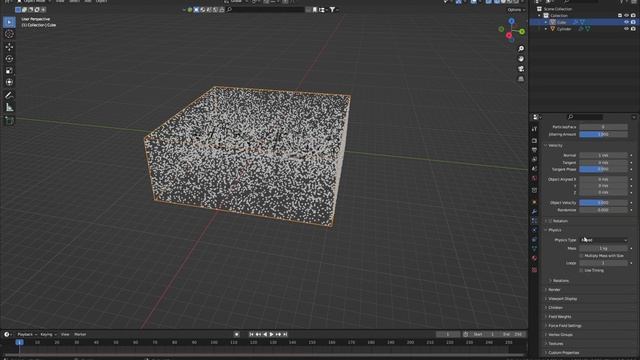Click the Mass value field
This screenshot has width=640, height=360.
coord(603,248)
